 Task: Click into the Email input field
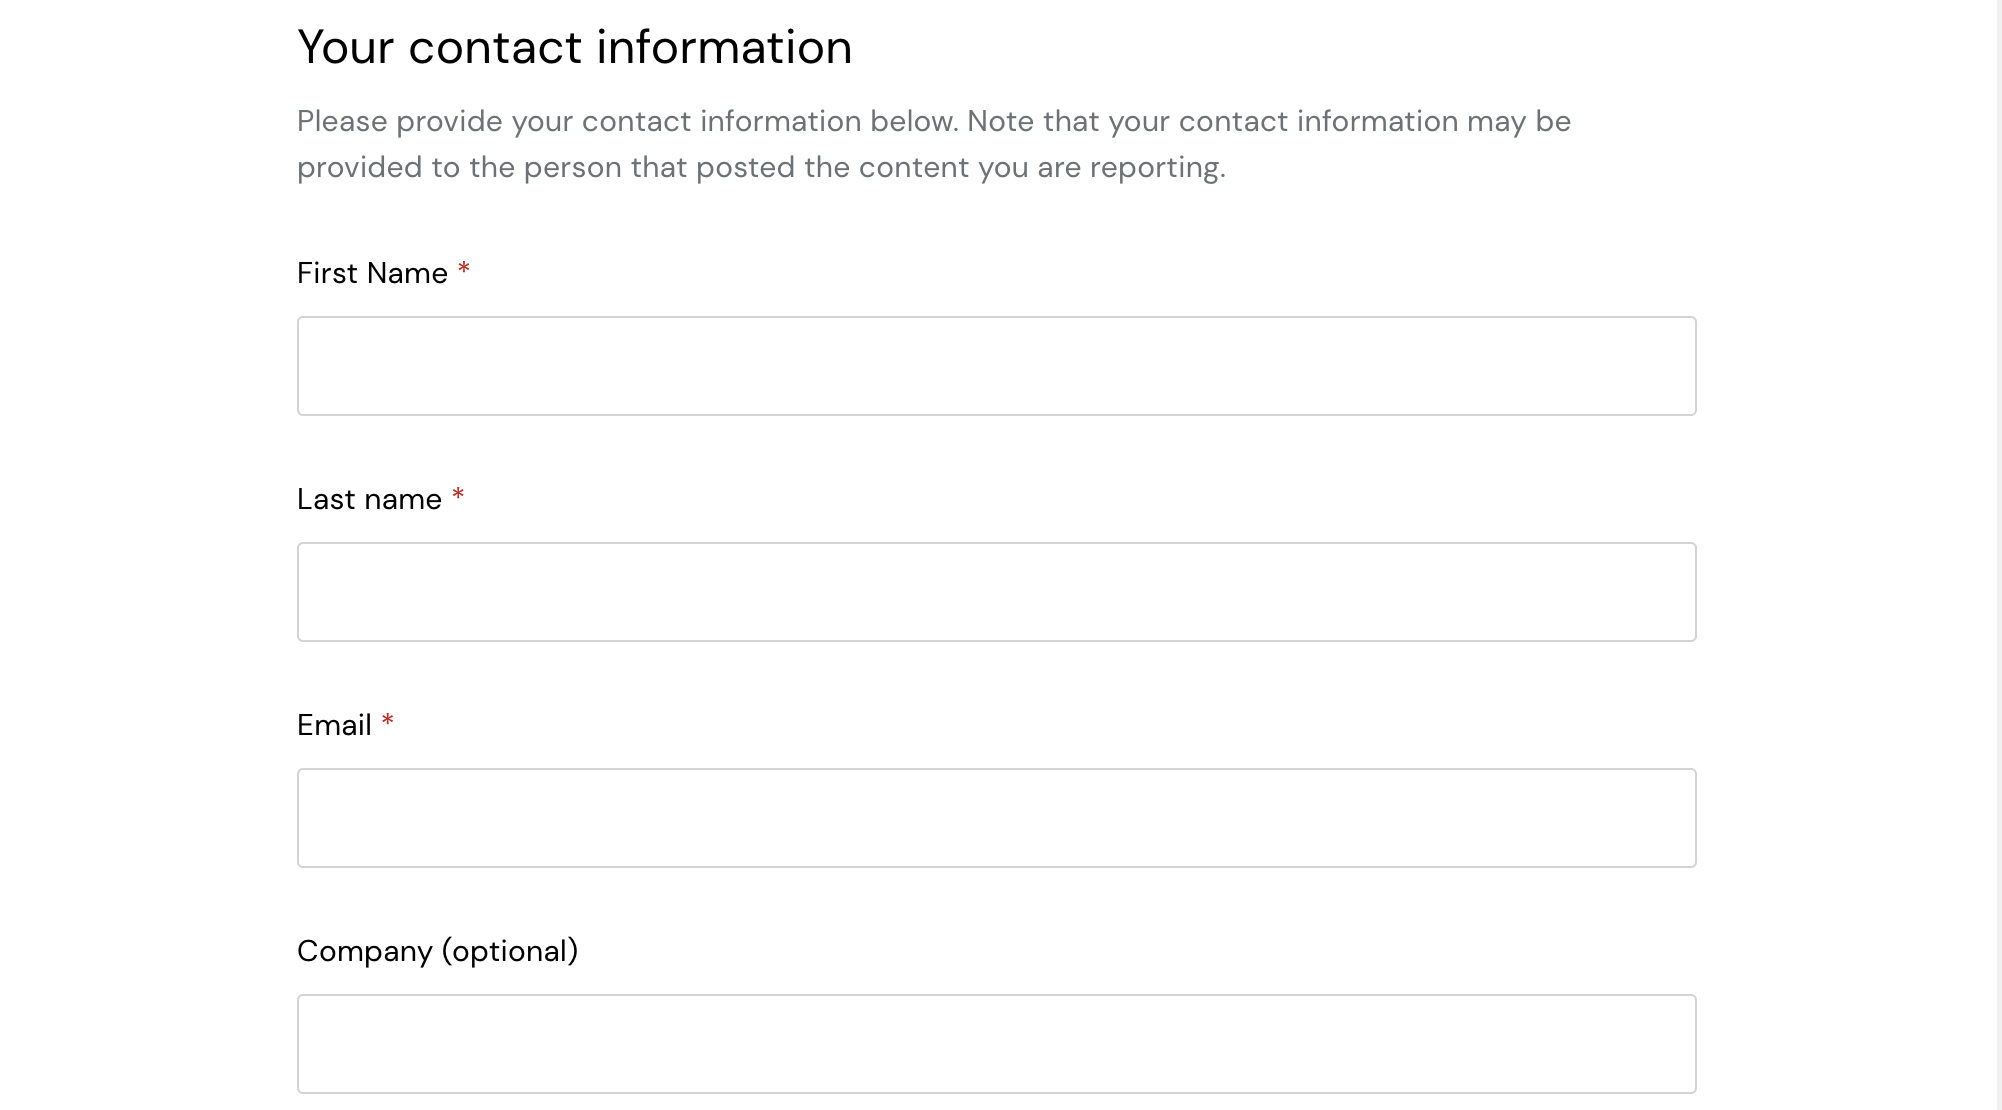pyautogui.click(x=996, y=818)
